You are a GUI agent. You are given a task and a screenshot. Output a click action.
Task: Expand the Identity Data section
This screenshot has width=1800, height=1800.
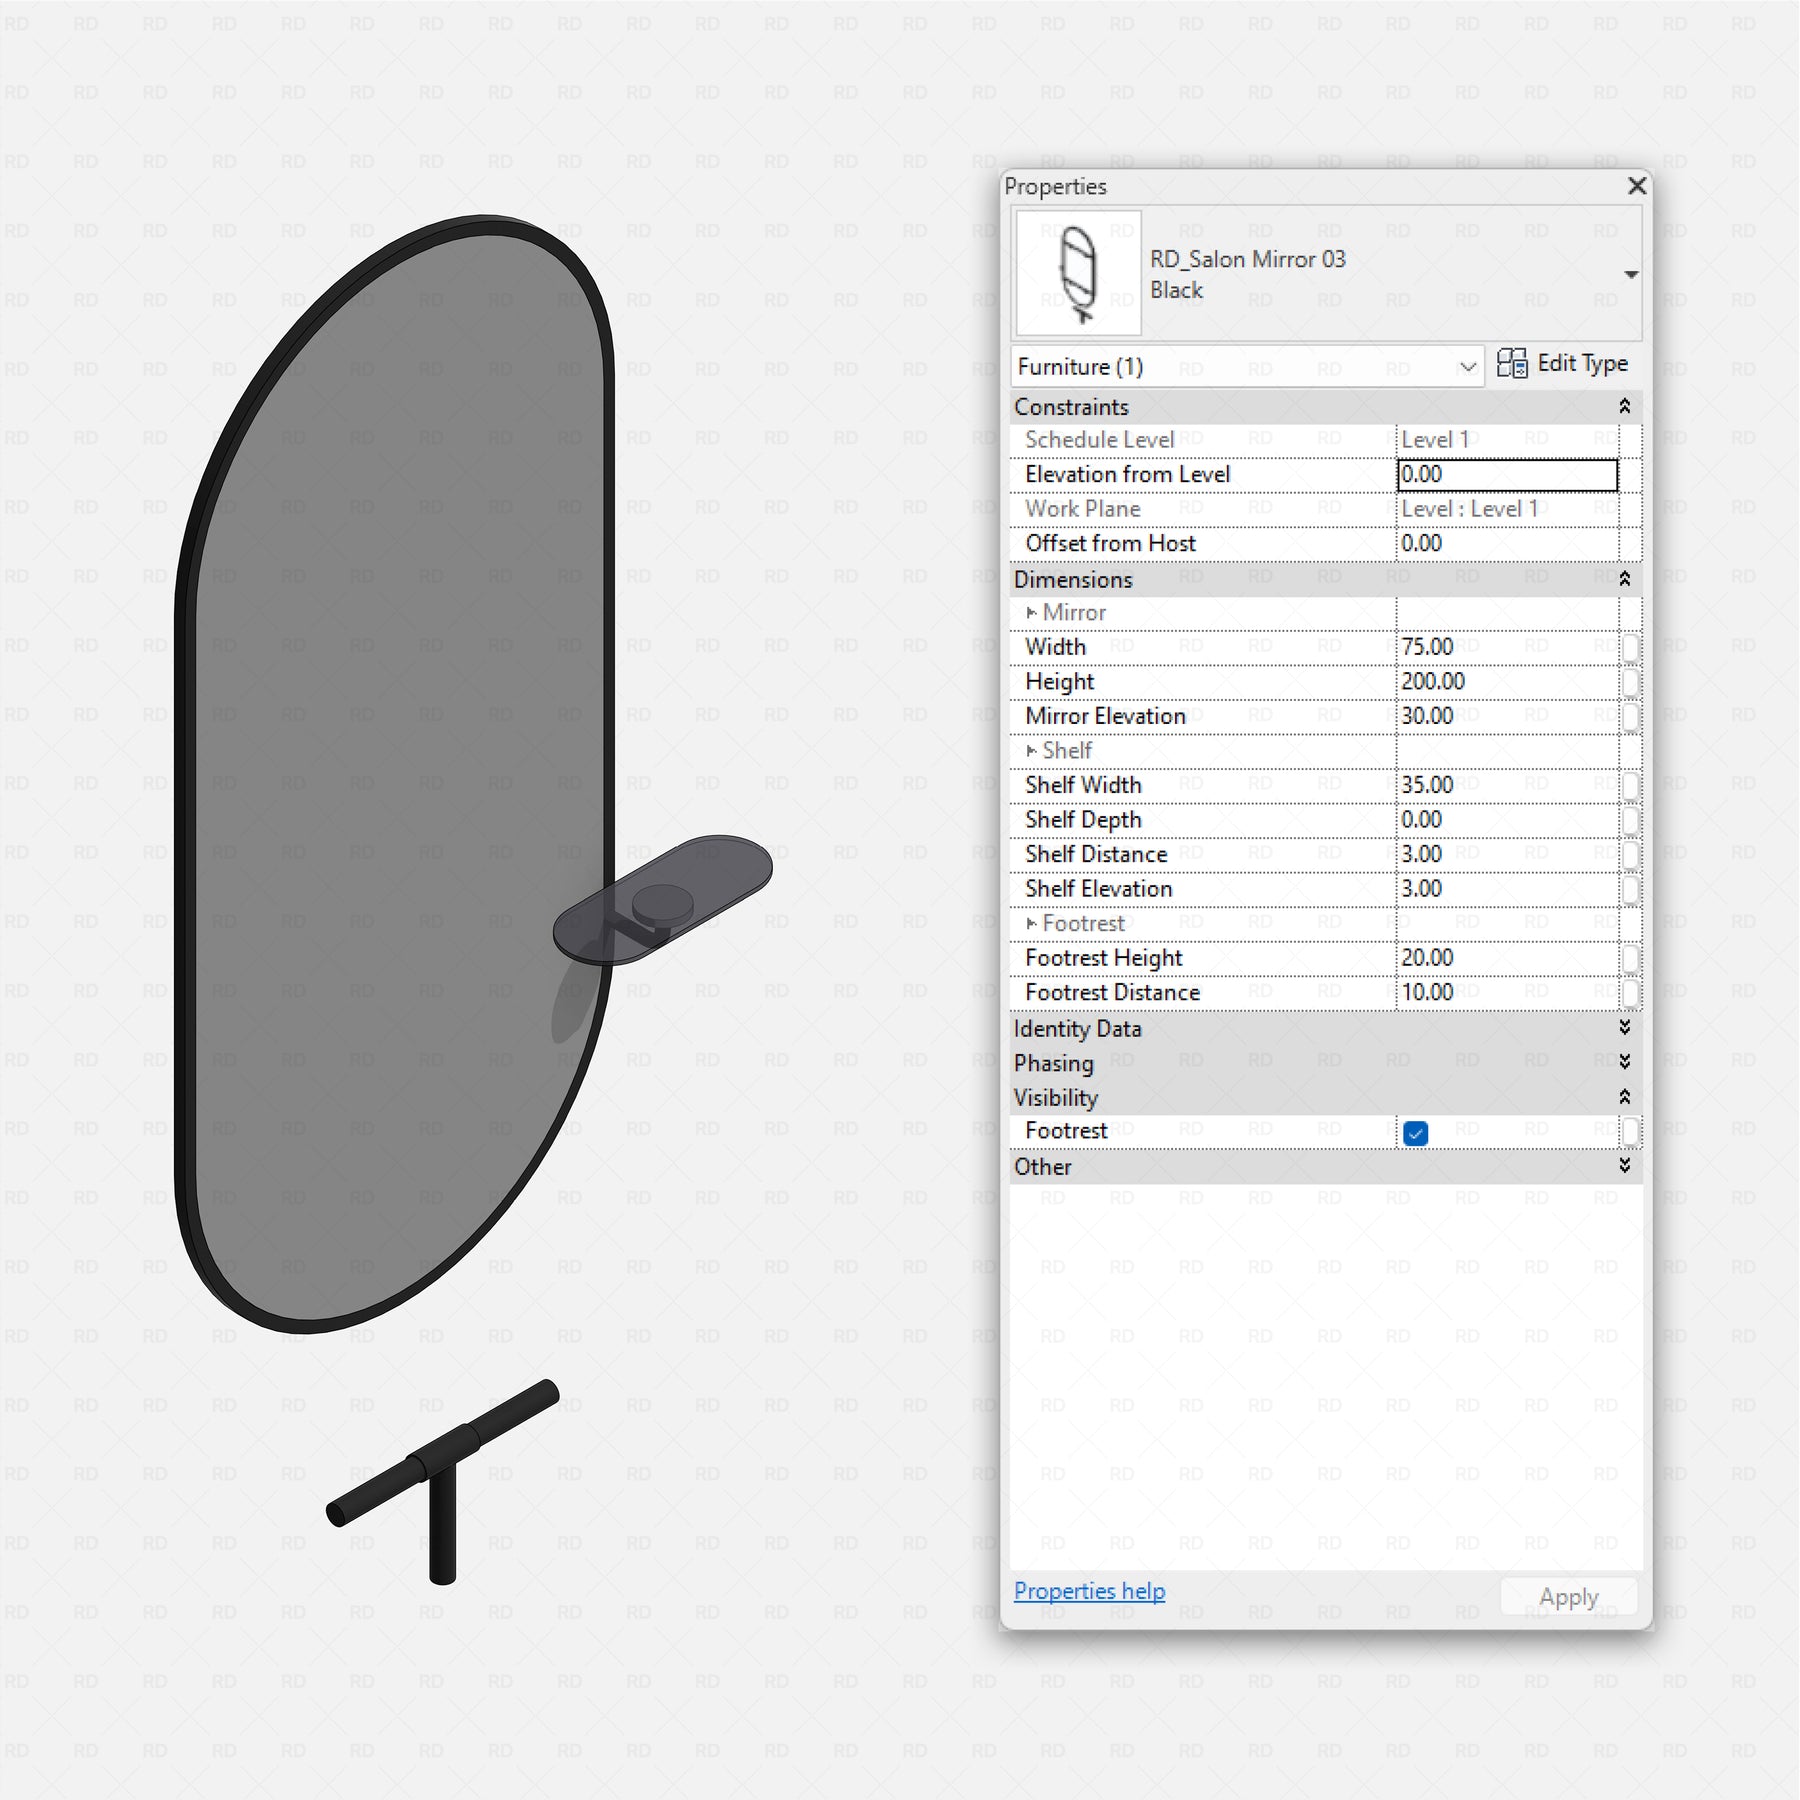click(1624, 1028)
